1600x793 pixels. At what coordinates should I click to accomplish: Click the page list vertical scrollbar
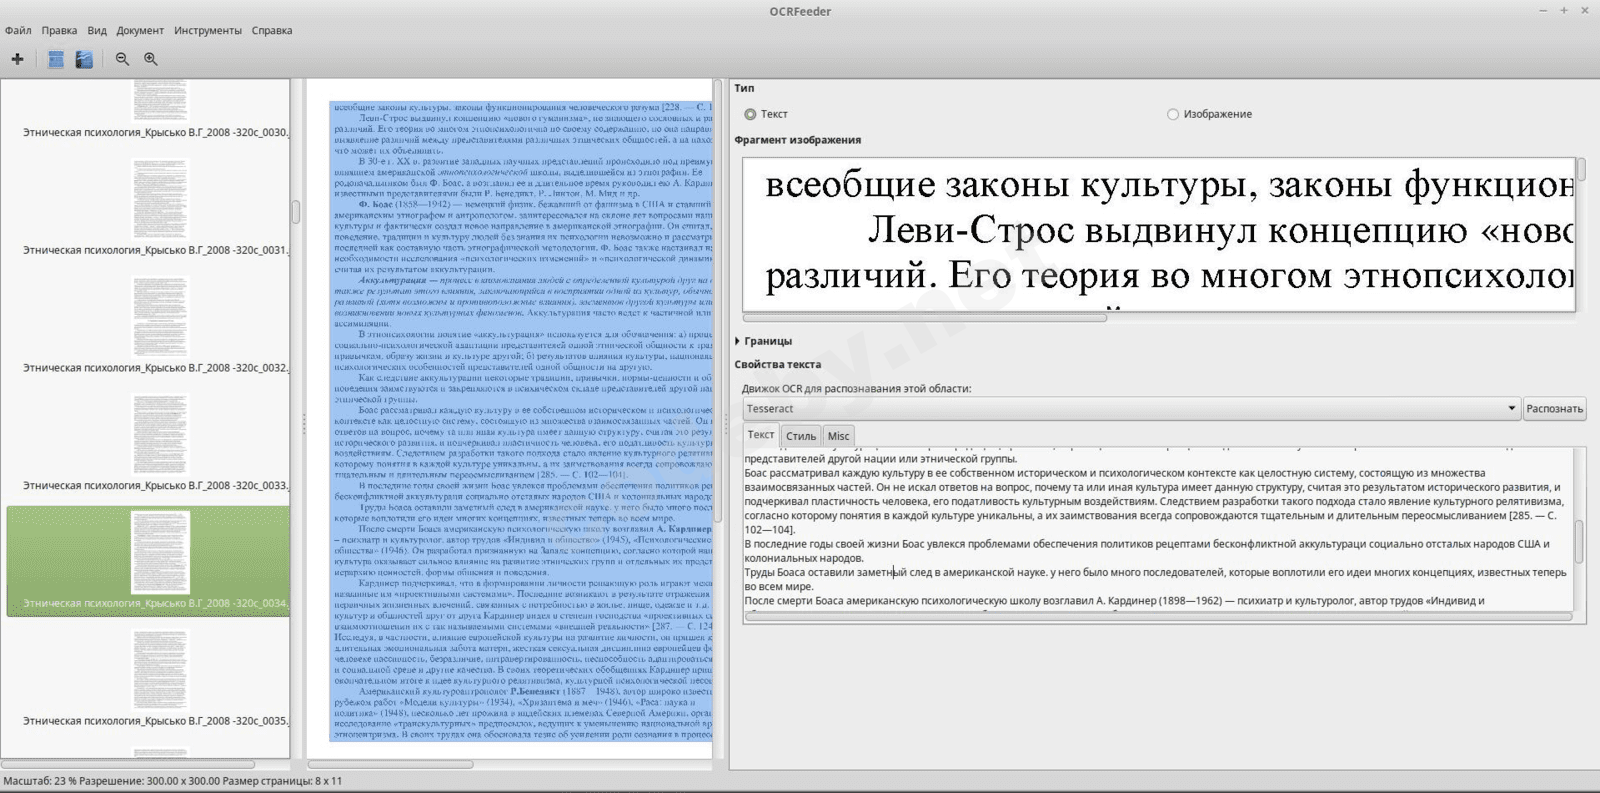(296, 212)
